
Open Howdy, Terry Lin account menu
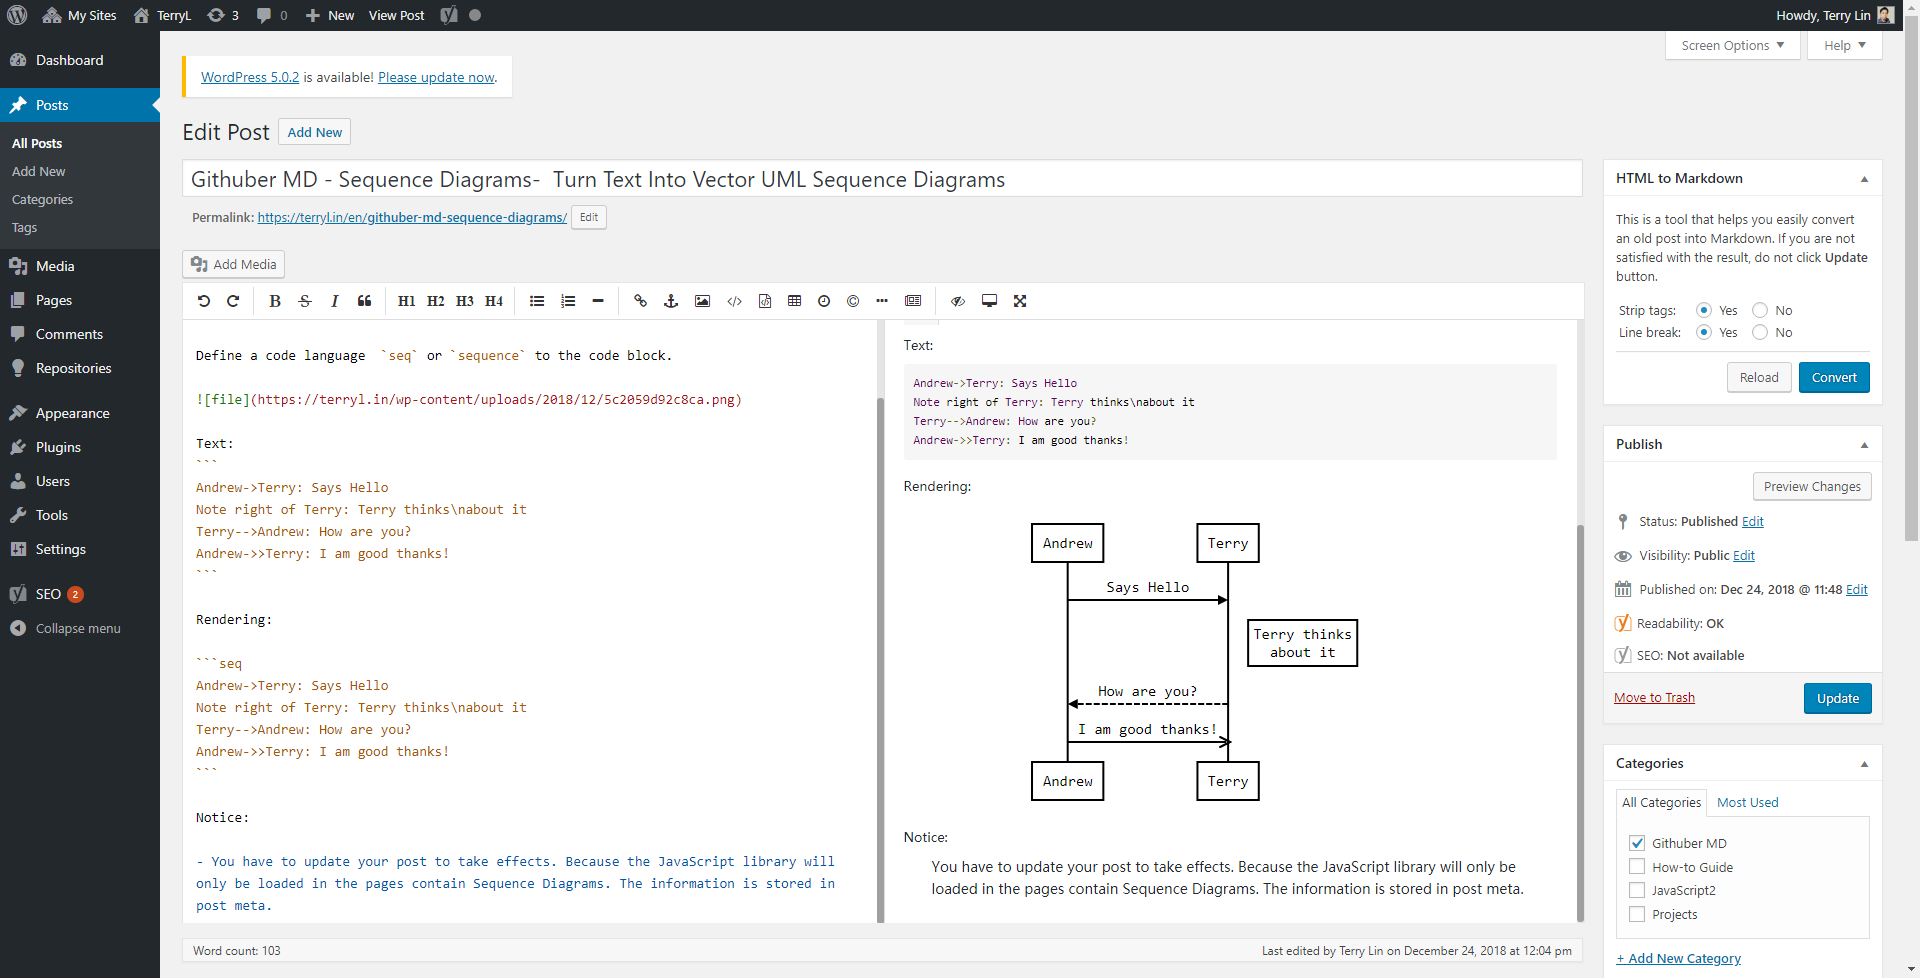1835,15
